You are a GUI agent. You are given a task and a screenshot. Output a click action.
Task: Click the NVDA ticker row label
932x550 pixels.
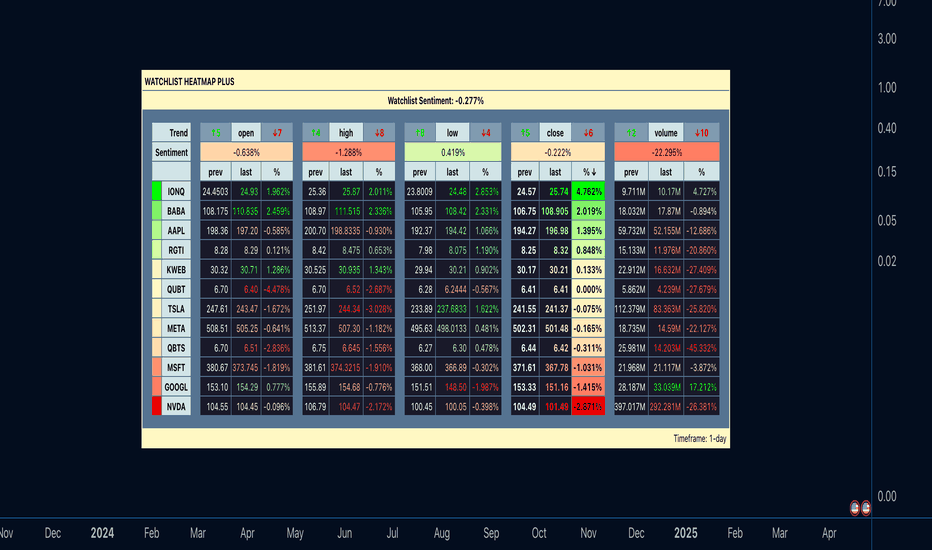click(177, 407)
